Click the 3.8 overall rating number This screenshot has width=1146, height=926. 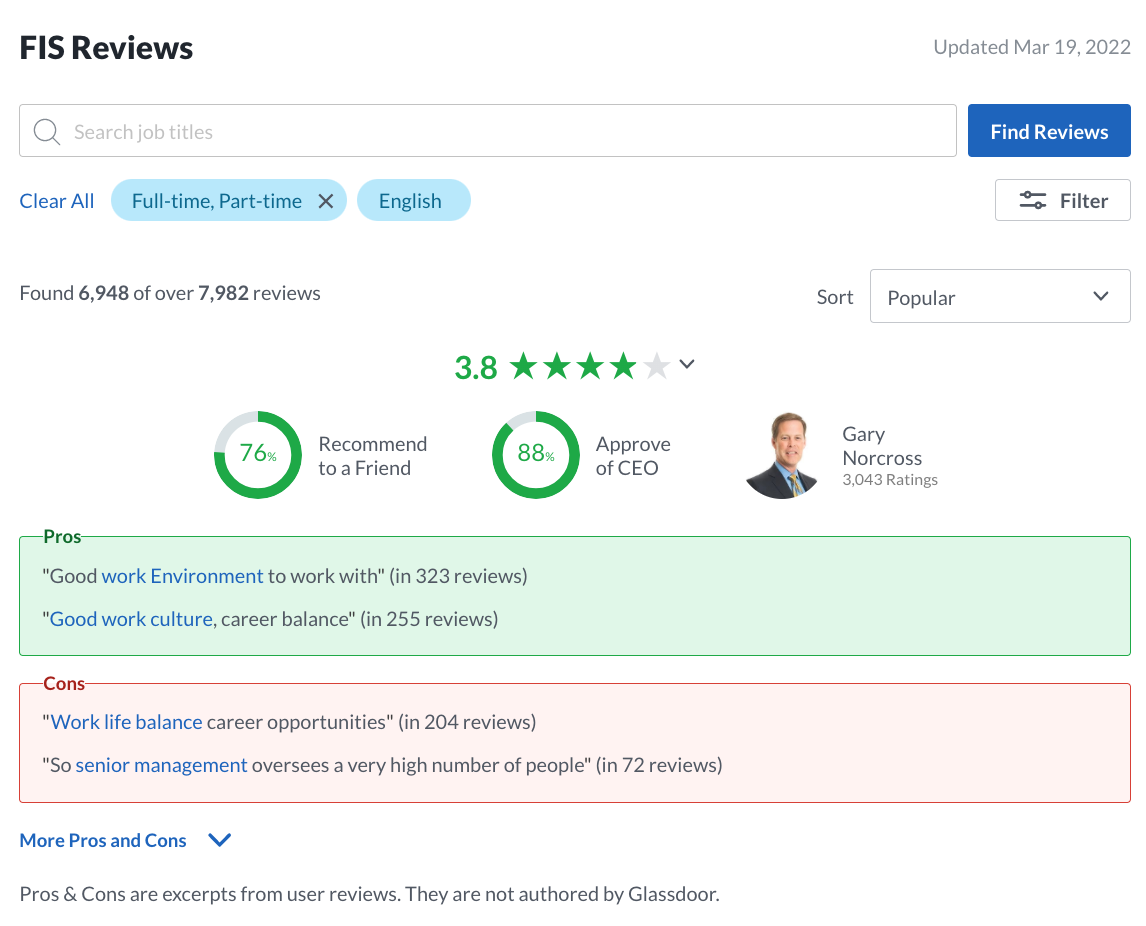476,367
